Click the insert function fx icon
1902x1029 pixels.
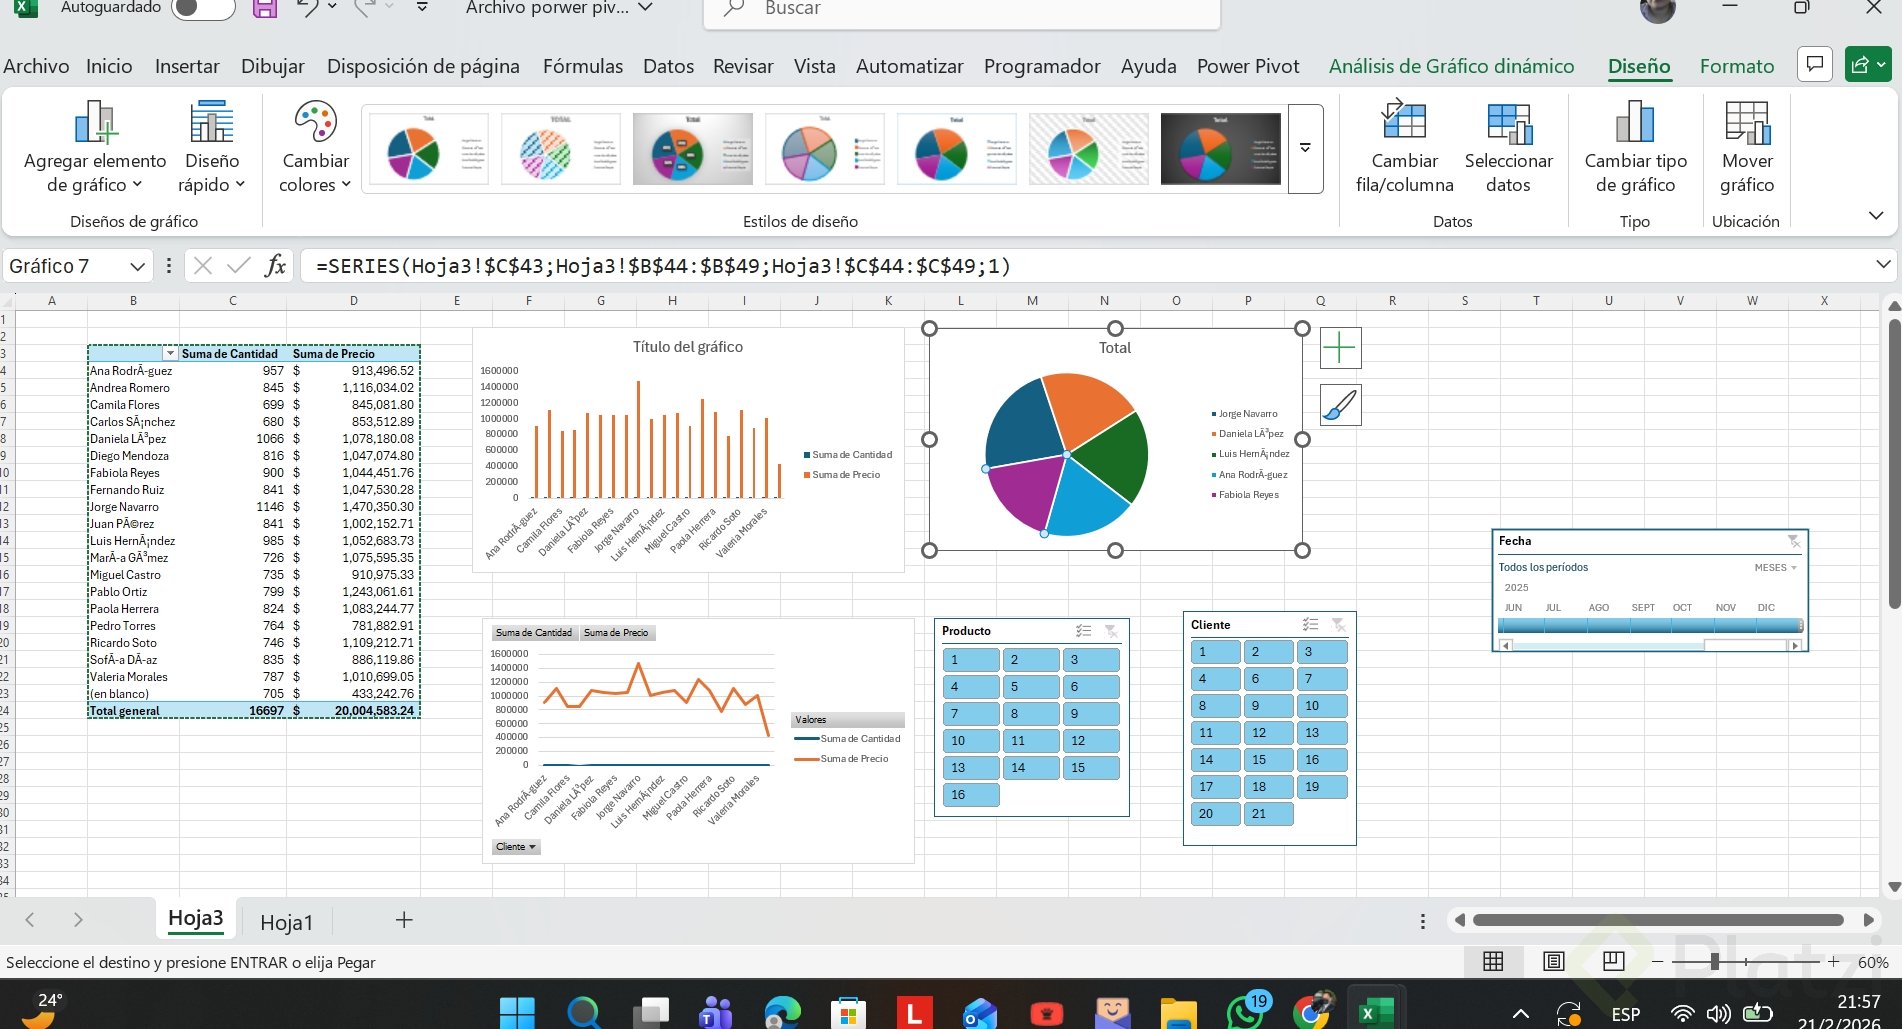click(x=275, y=266)
